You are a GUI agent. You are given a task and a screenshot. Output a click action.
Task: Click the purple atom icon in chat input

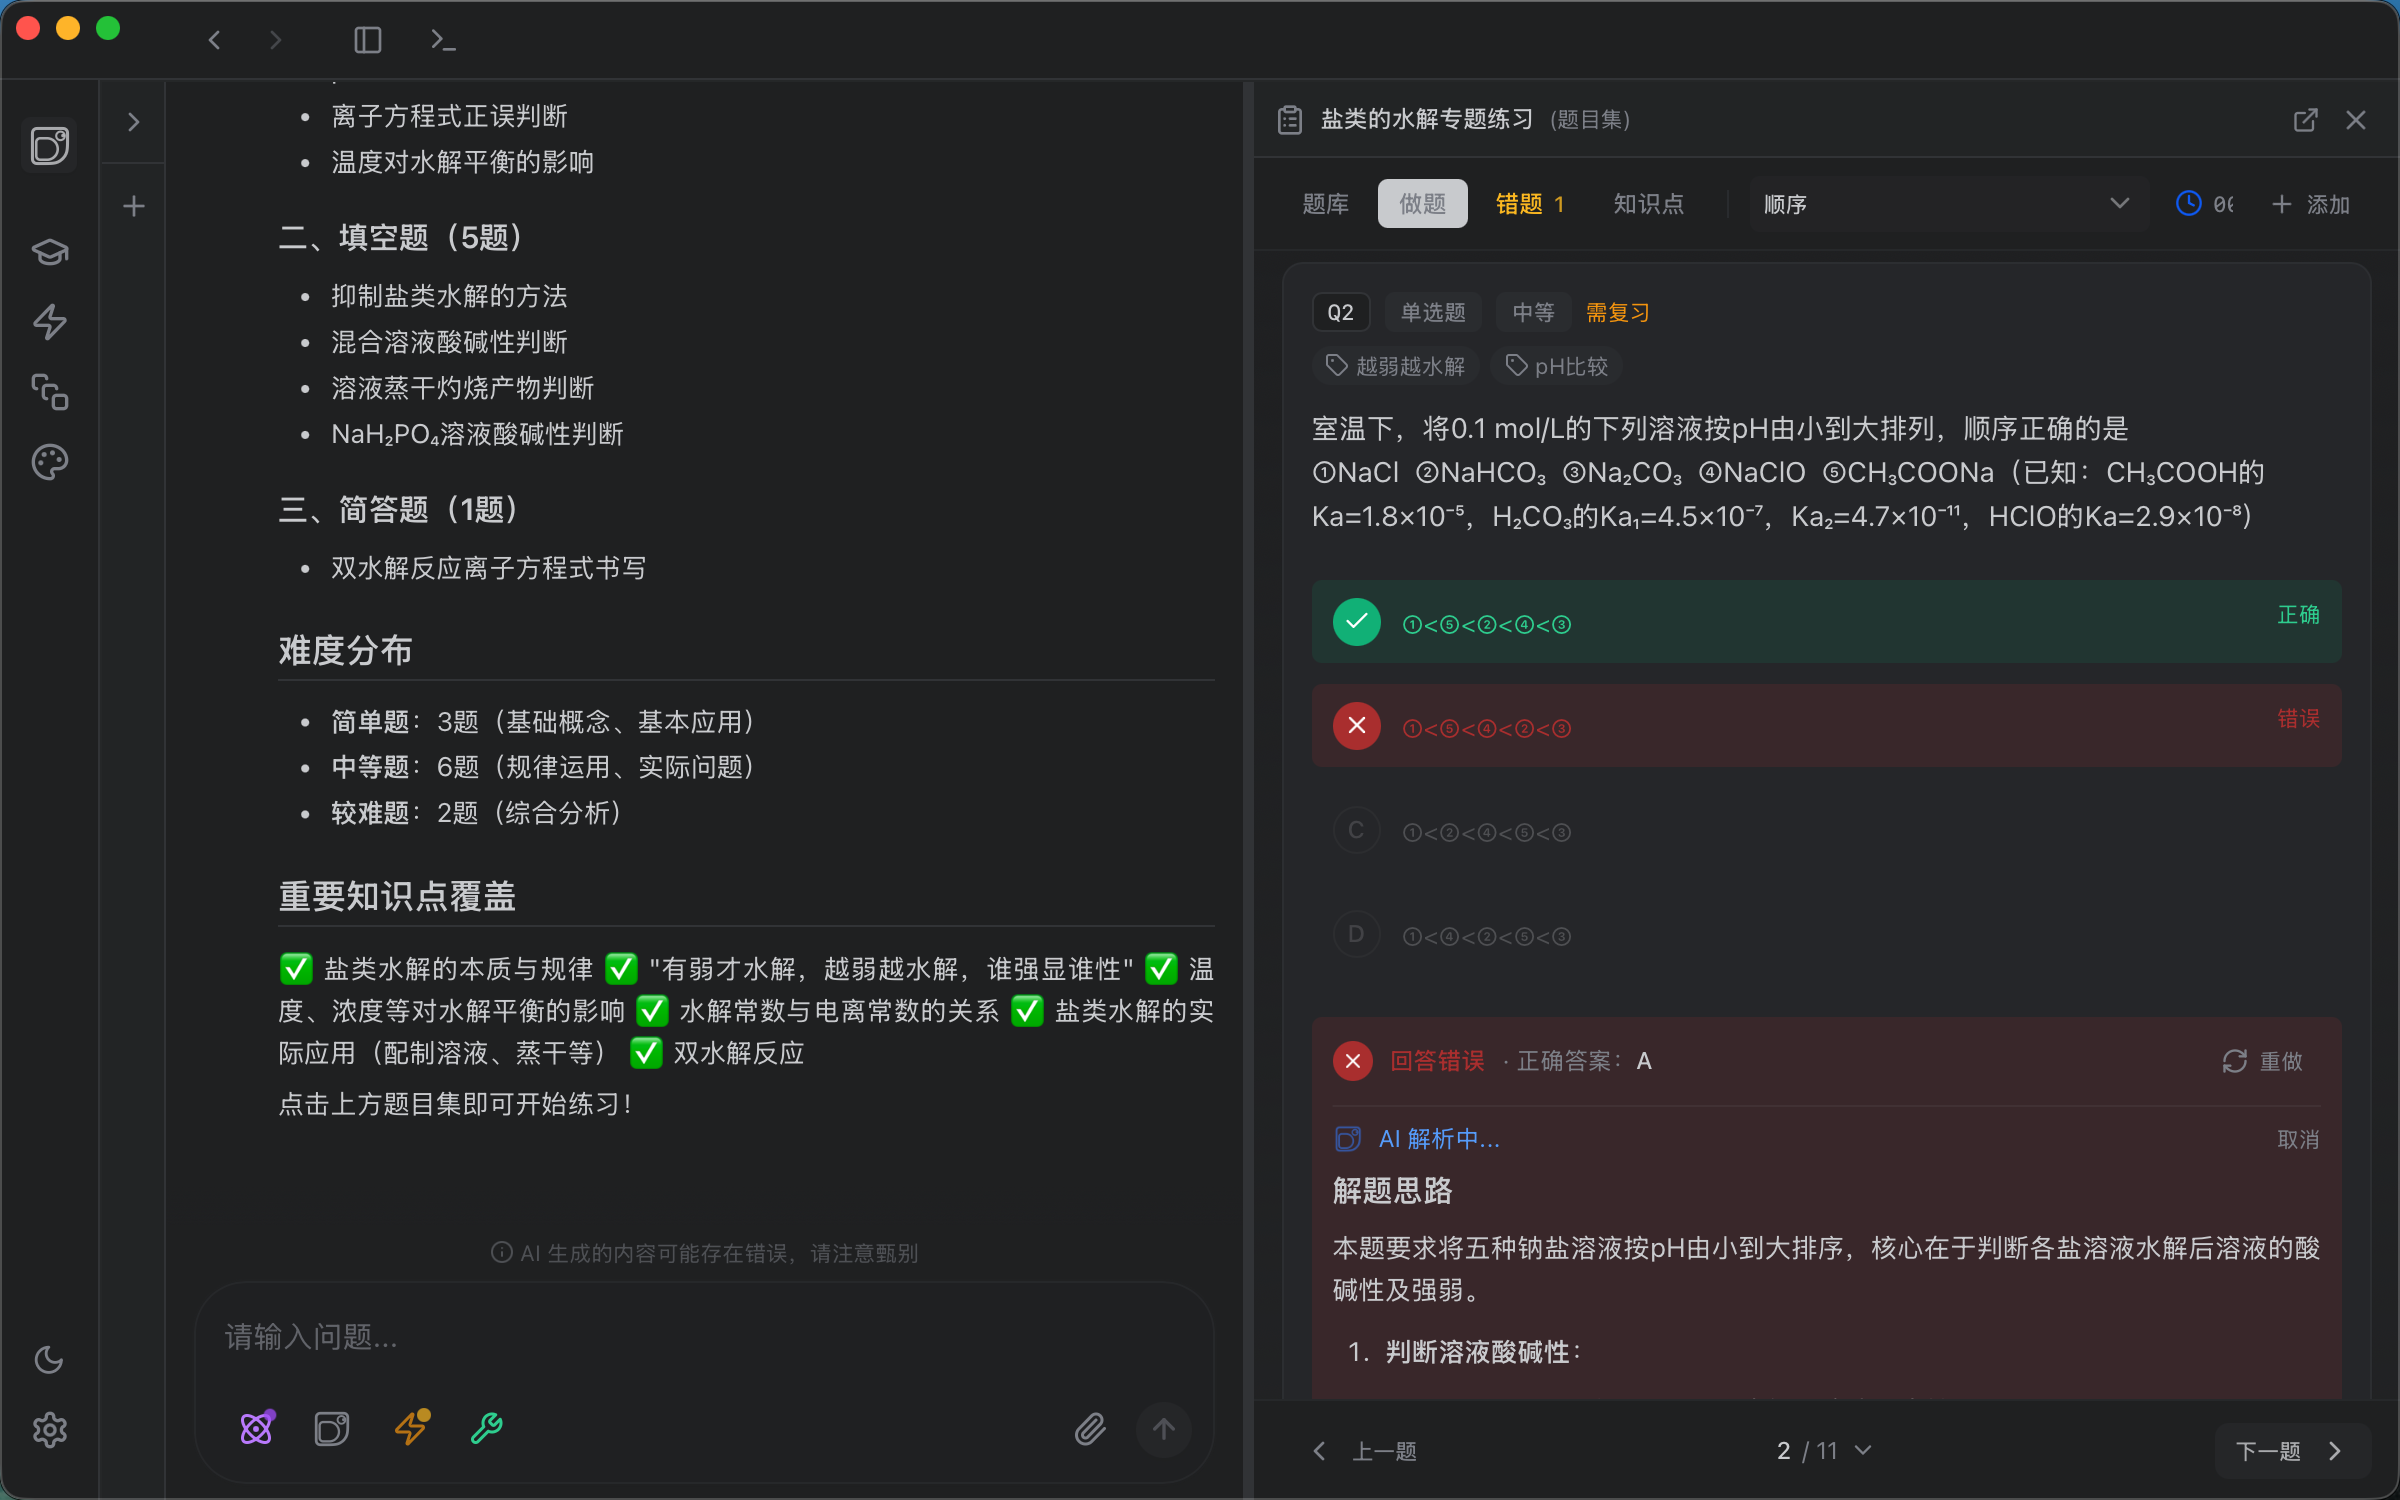pos(257,1427)
